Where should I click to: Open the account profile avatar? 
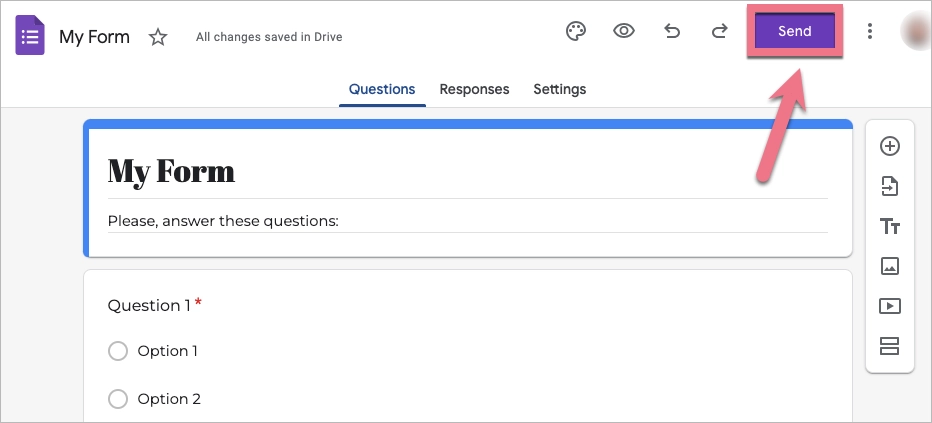tap(916, 31)
